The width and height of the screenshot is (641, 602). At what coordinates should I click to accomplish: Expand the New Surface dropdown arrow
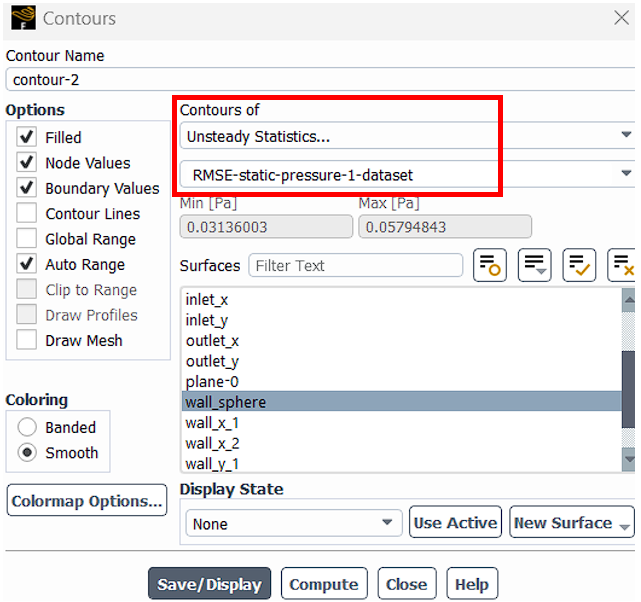coord(624,527)
